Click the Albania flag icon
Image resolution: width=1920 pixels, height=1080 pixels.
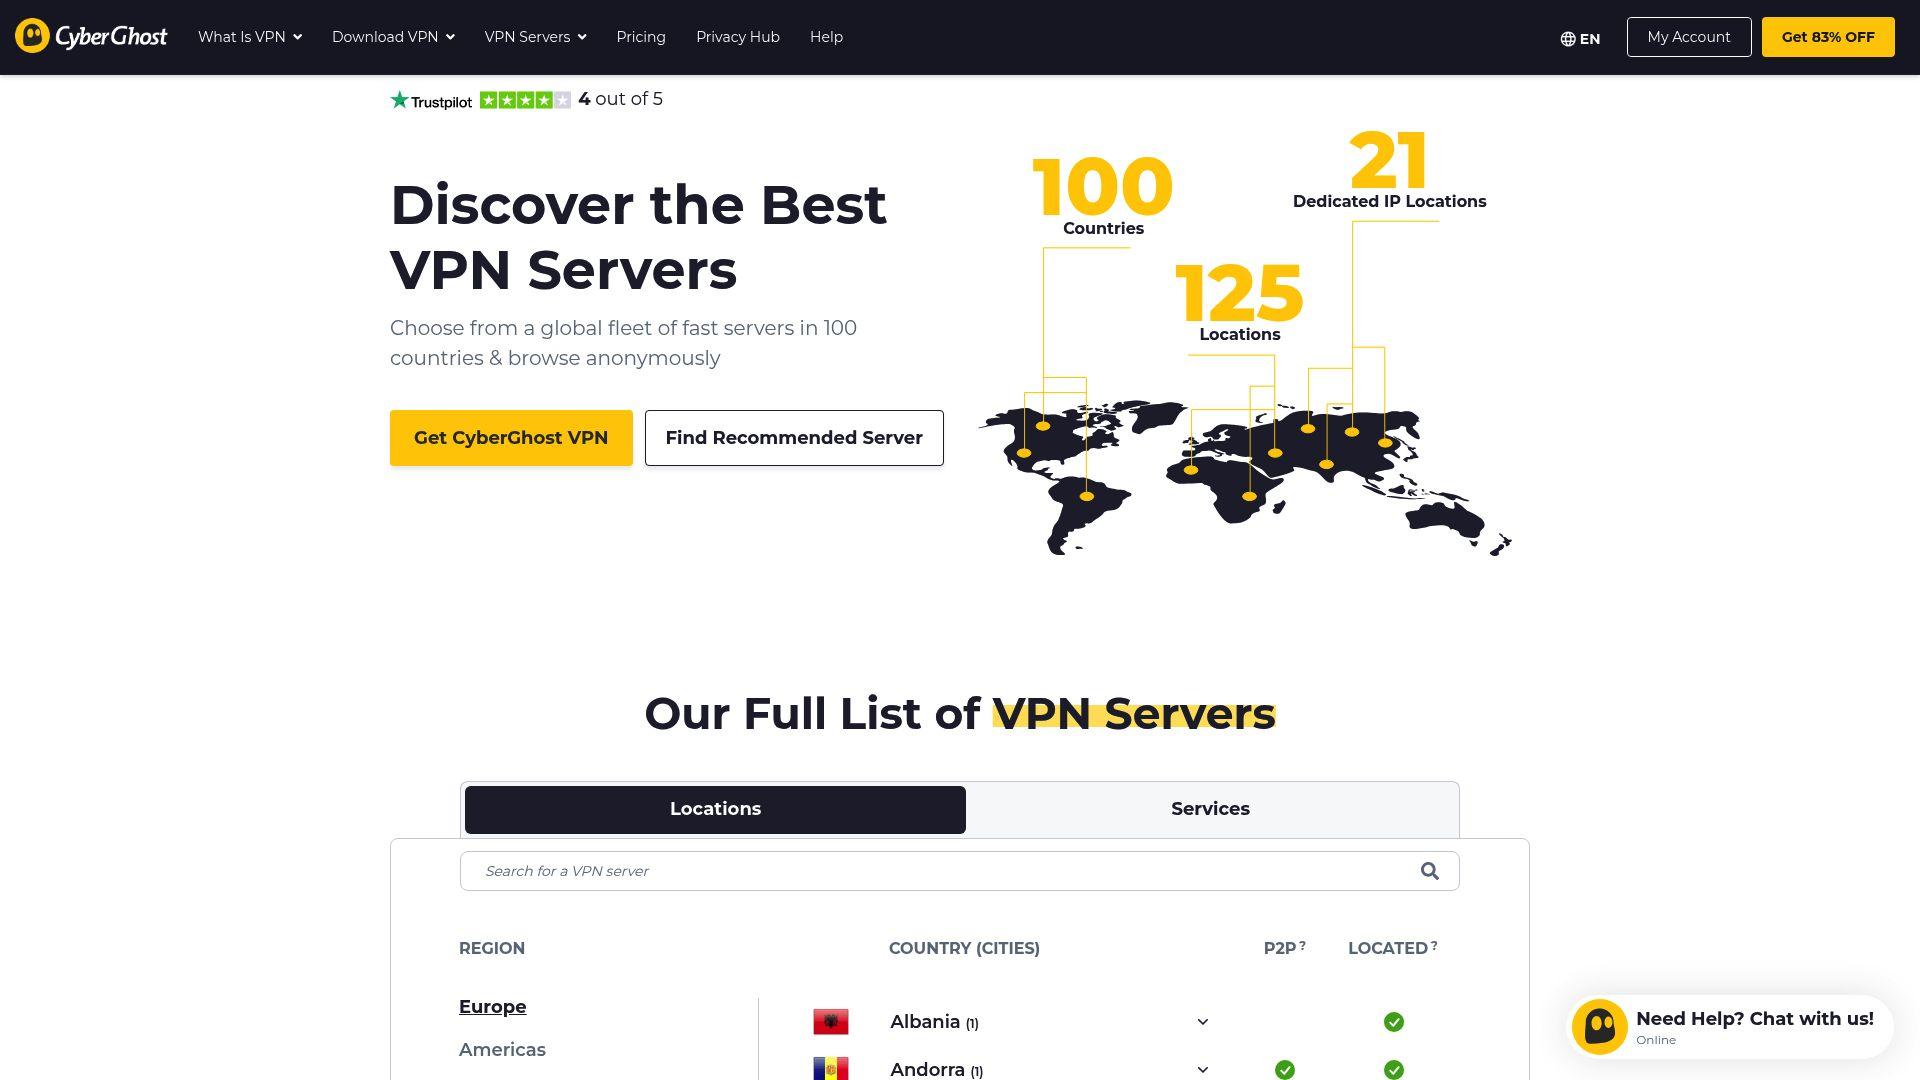pos(831,1022)
